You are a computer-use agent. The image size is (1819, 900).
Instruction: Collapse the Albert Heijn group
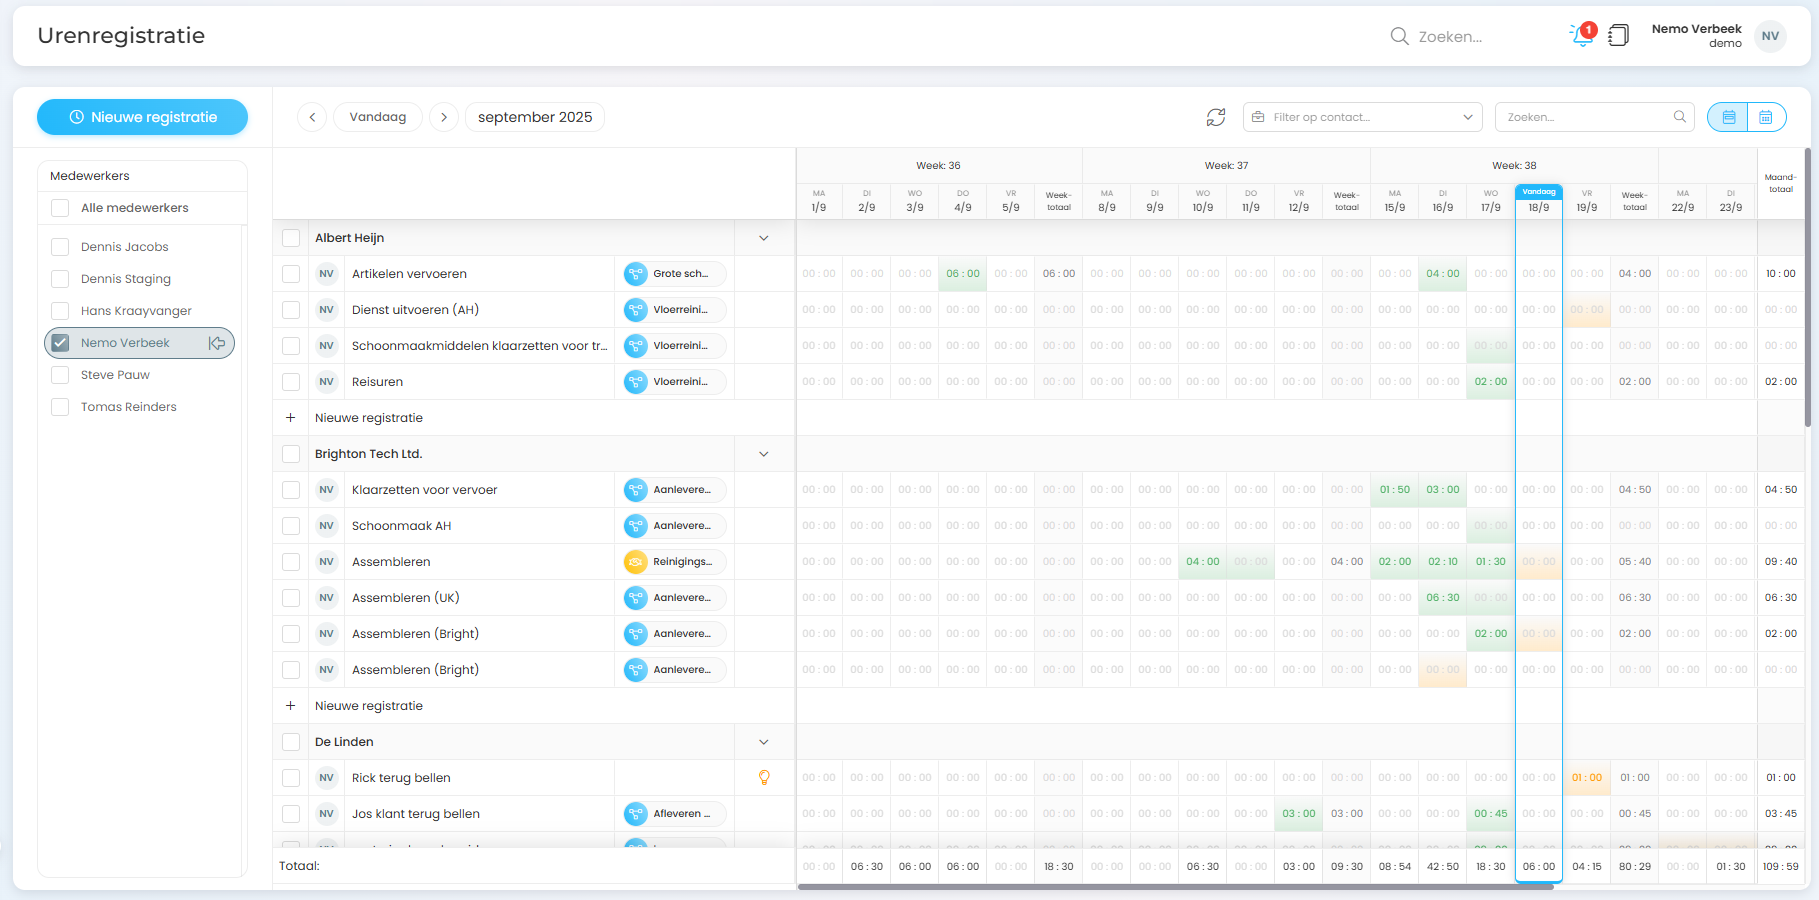point(764,238)
